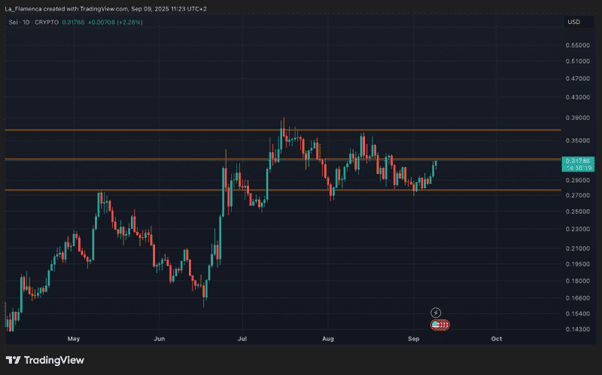Image resolution: width=602 pixels, height=375 pixels.
Task: Click the lightning bolt event icon
Action: pos(435,312)
